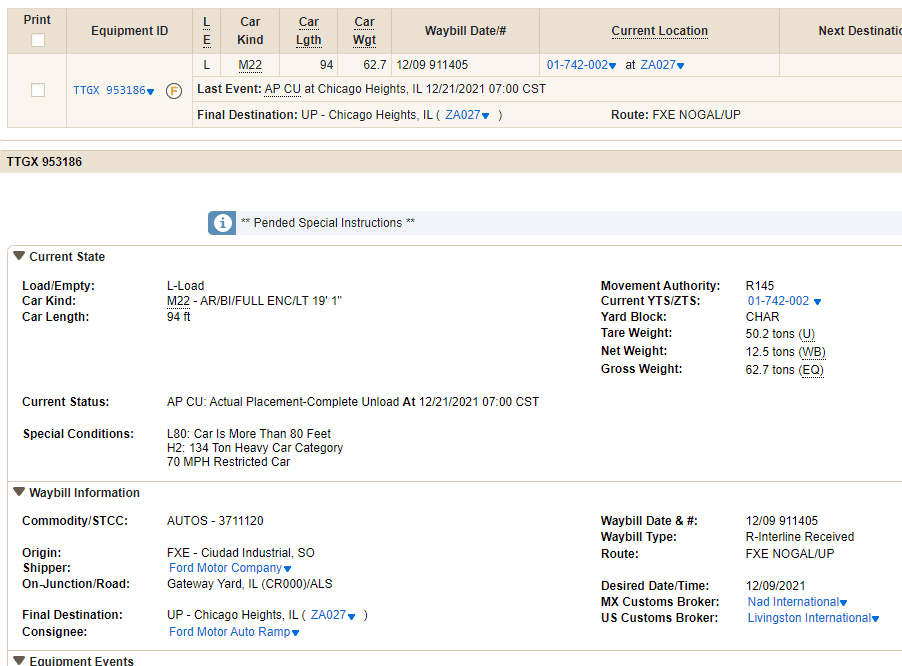Click the Current Status AP CU description
Image resolution: width=902 pixels, height=666 pixels.
pos(353,402)
